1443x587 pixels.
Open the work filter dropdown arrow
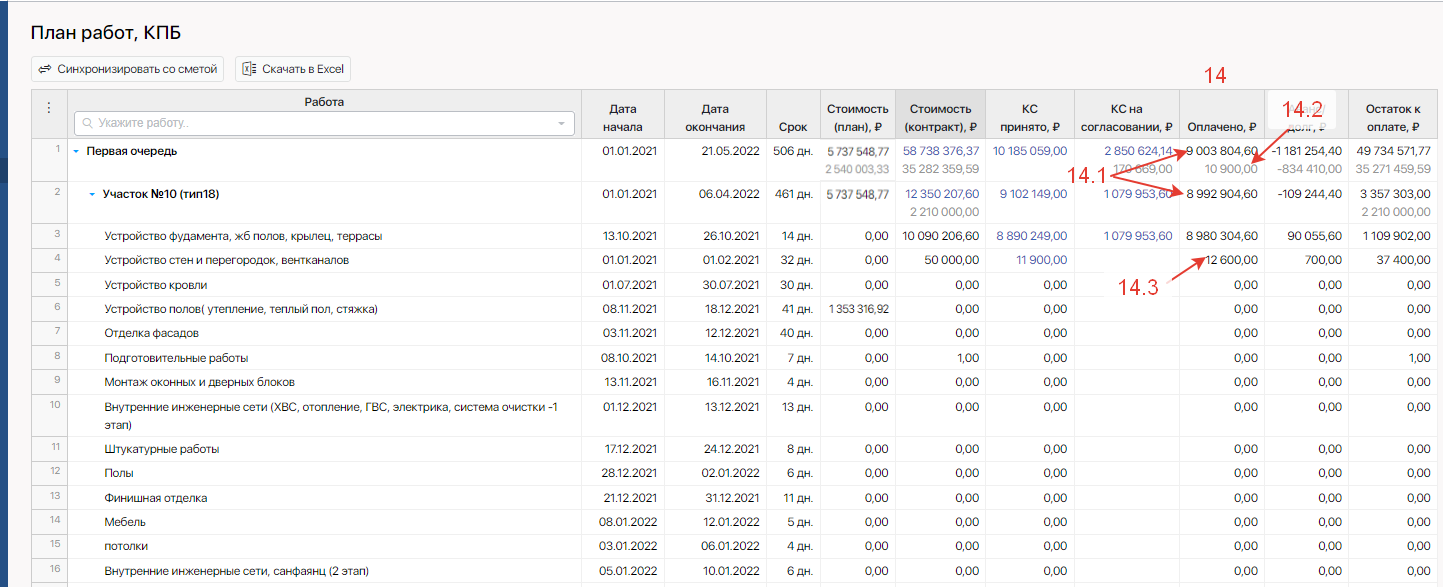pos(561,123)
